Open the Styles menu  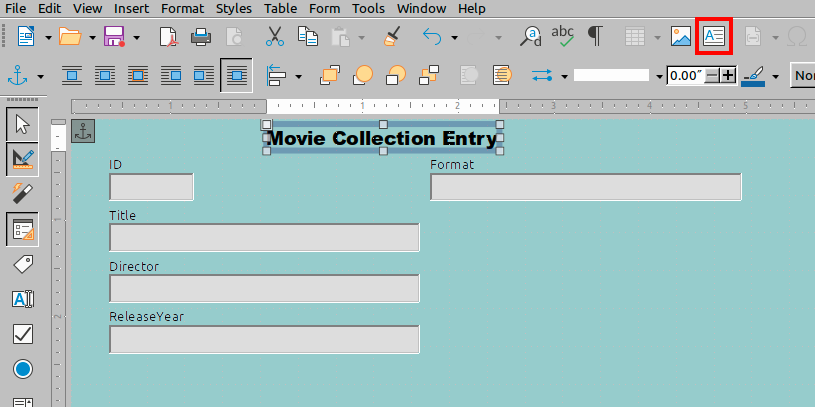(x=234, y=8)
